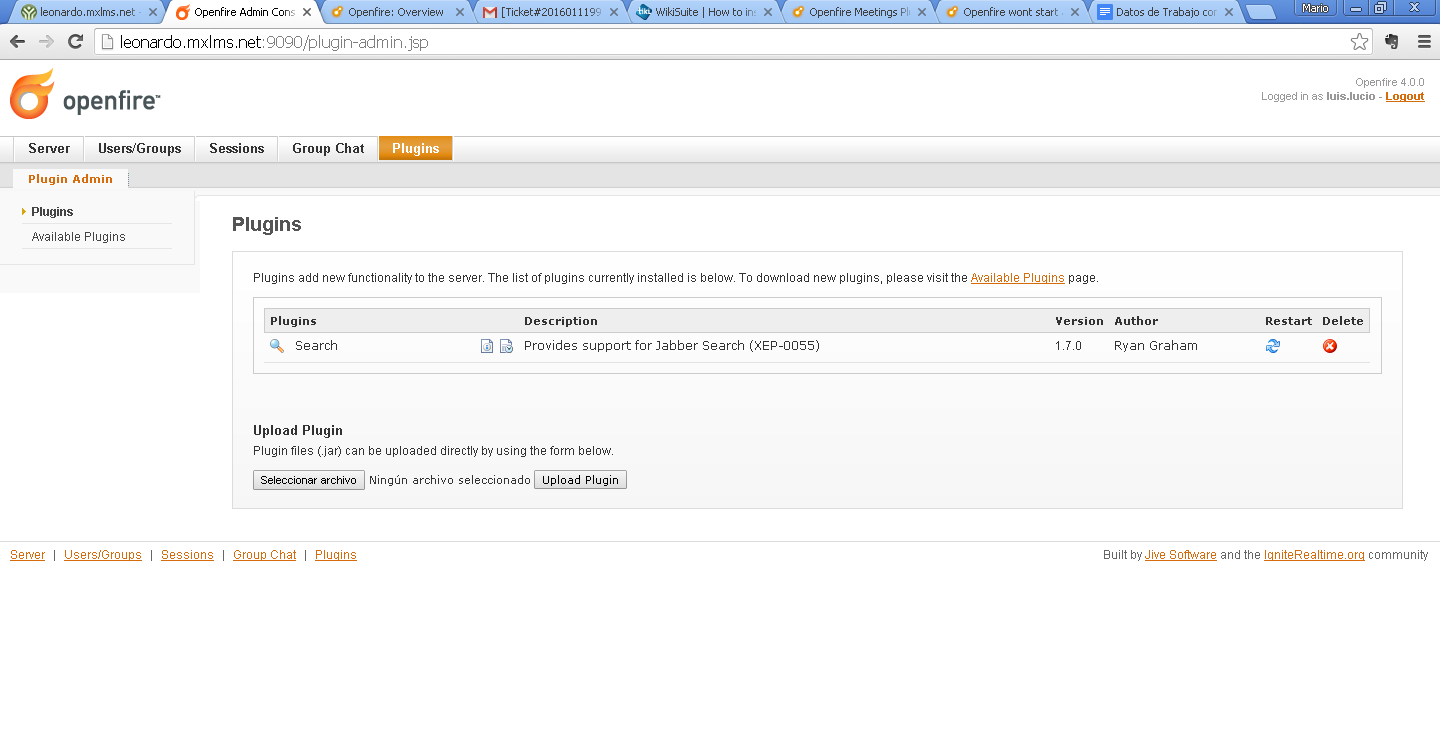Switch to the Ticket Gmail tab
Image resolution: width=1440 pixels, height=755 pixels.
(x=548, y=13)
